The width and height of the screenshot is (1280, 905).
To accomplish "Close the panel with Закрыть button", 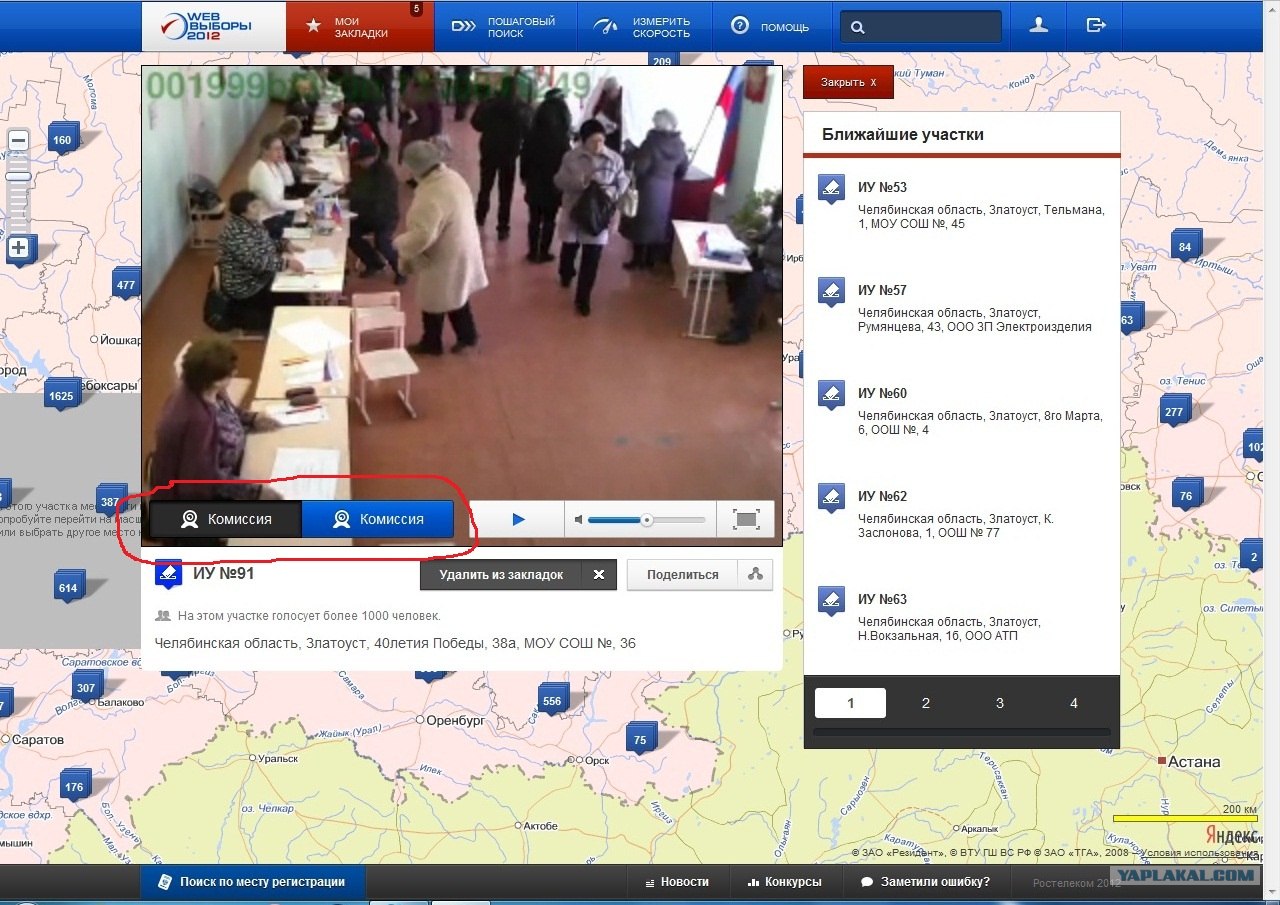I will click(848, 82).
